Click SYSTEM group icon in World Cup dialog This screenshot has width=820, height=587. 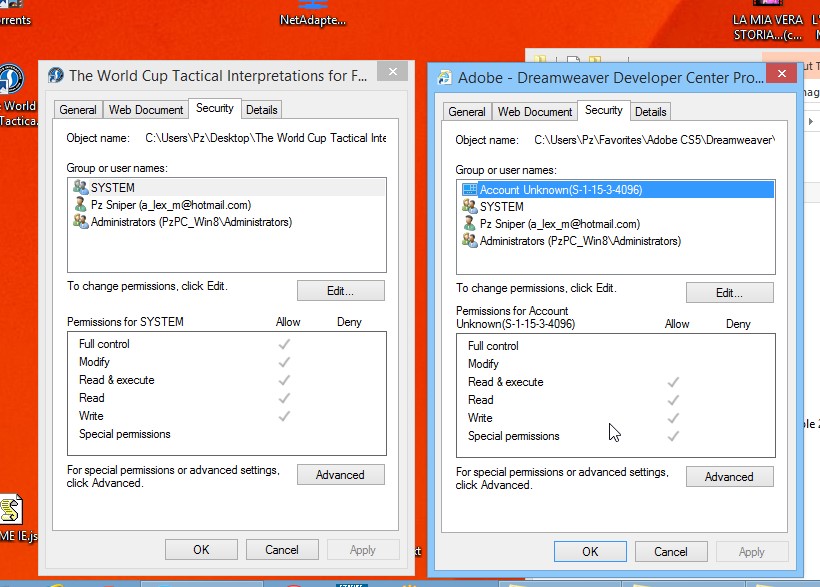tap(81, 187)
